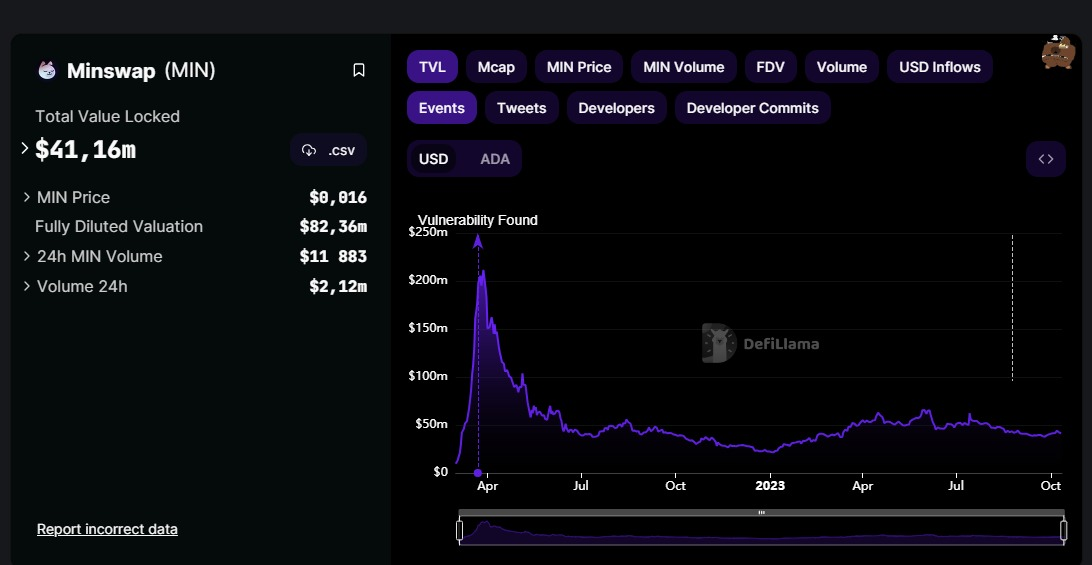Toggle the Events overlay
This screenshot has width=1092, height=565.
click(x=442, y=108)
